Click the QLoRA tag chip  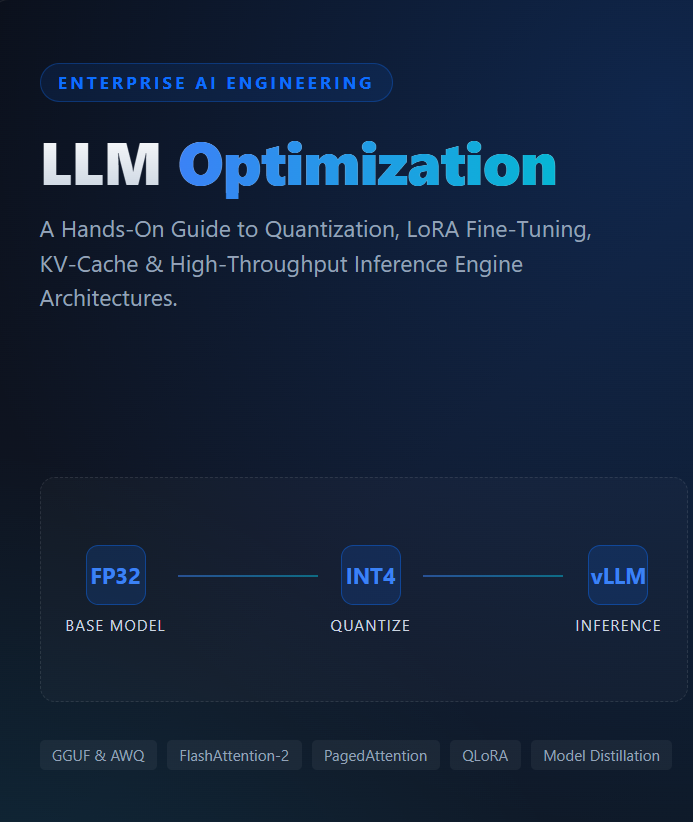click(x=485, y=755)
